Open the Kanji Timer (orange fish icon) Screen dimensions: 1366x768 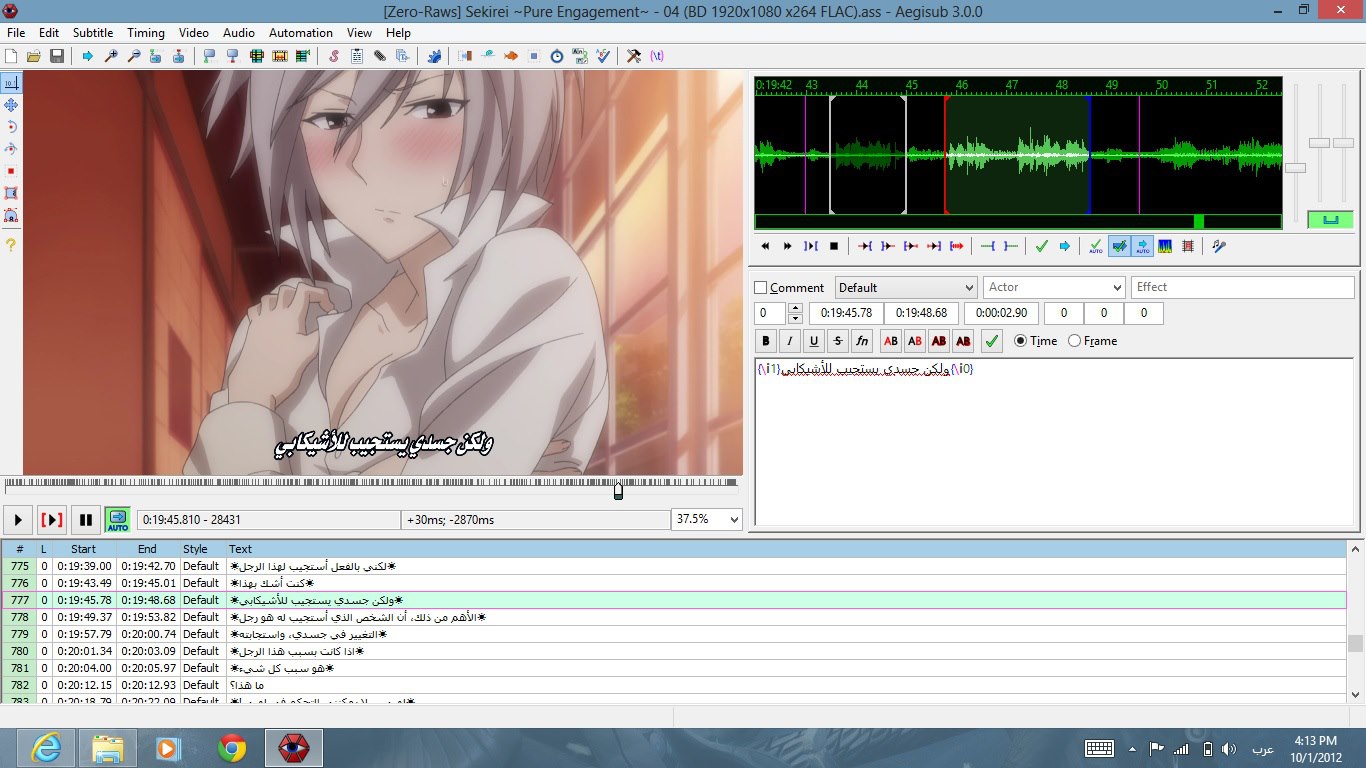tap(511, 56)
